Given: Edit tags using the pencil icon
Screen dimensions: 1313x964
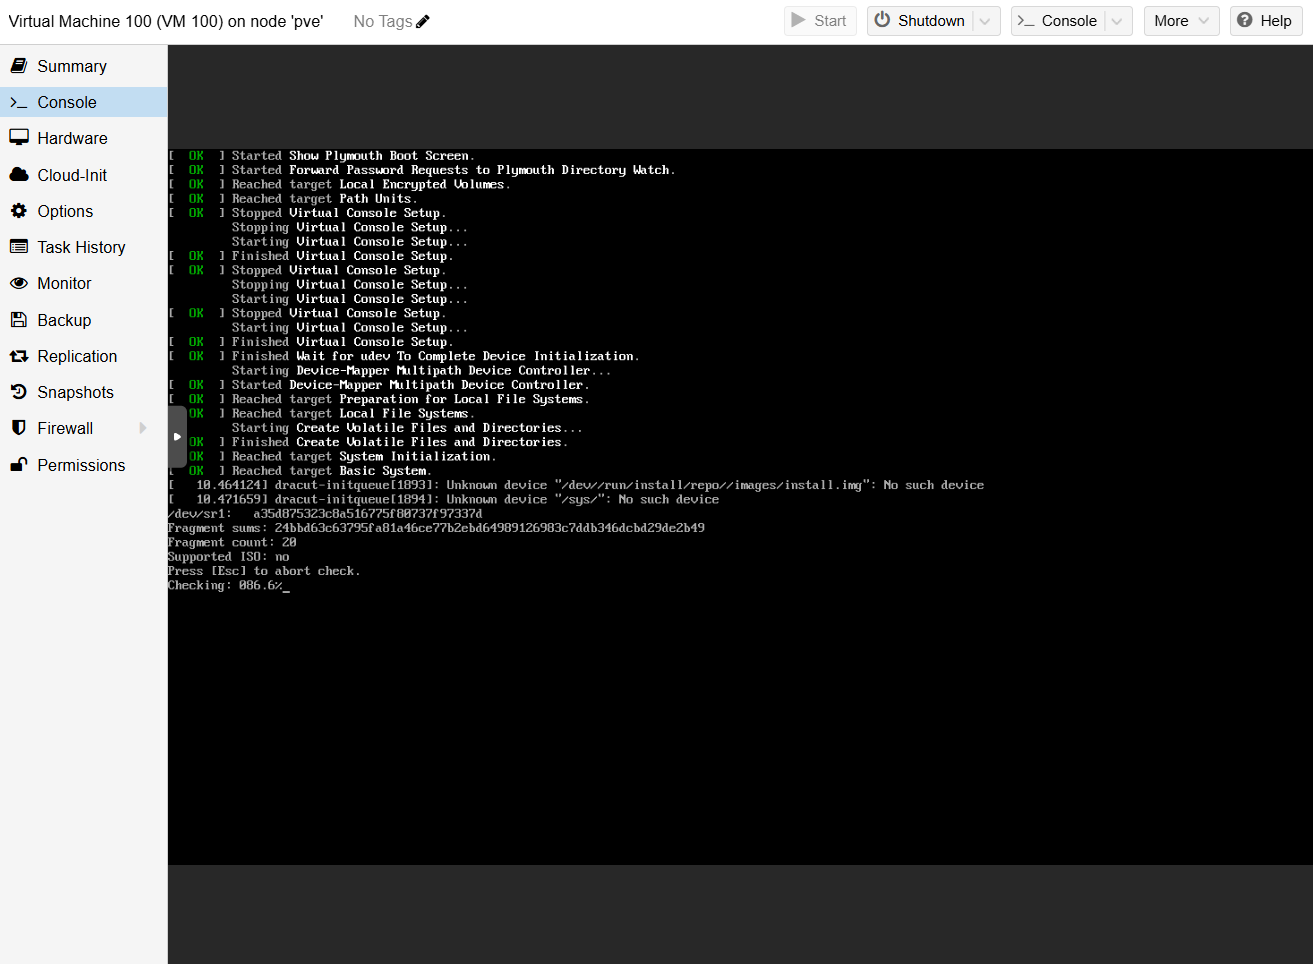Looking at the screenshot, I should click(x=423, y=21).
